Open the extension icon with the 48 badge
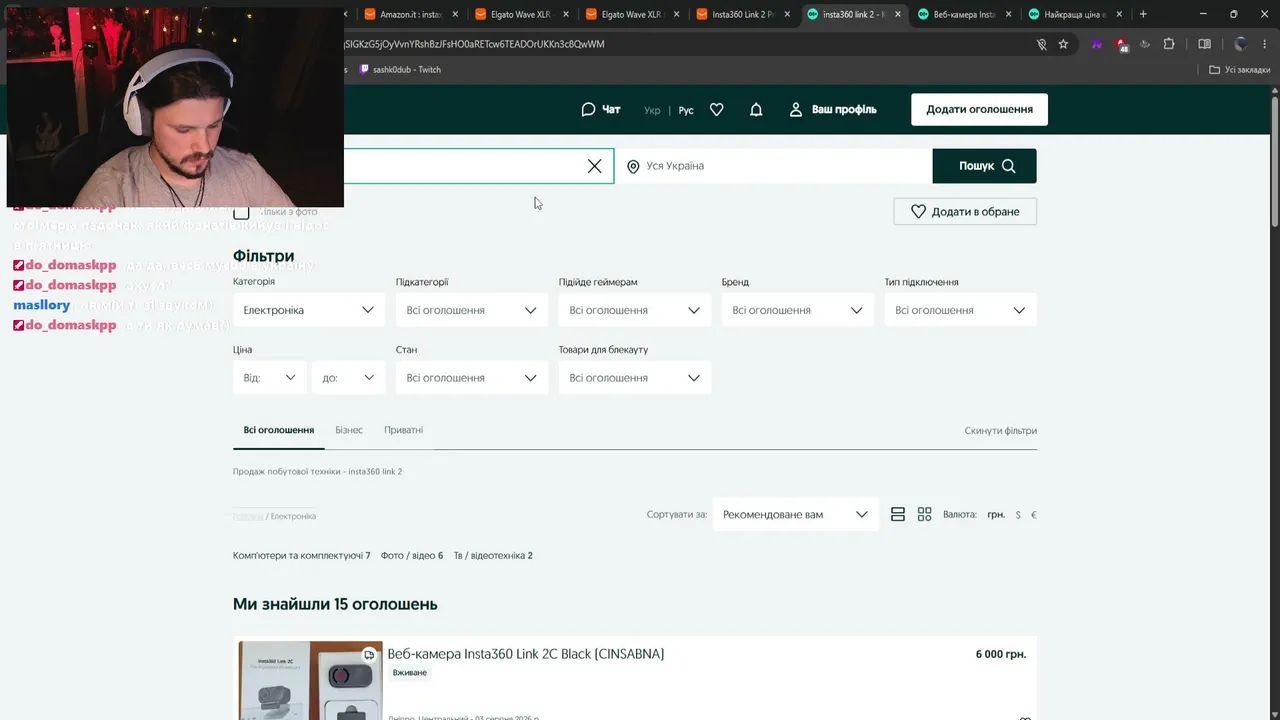This screenshot has height=720, width=1280. coord(1122,44)
